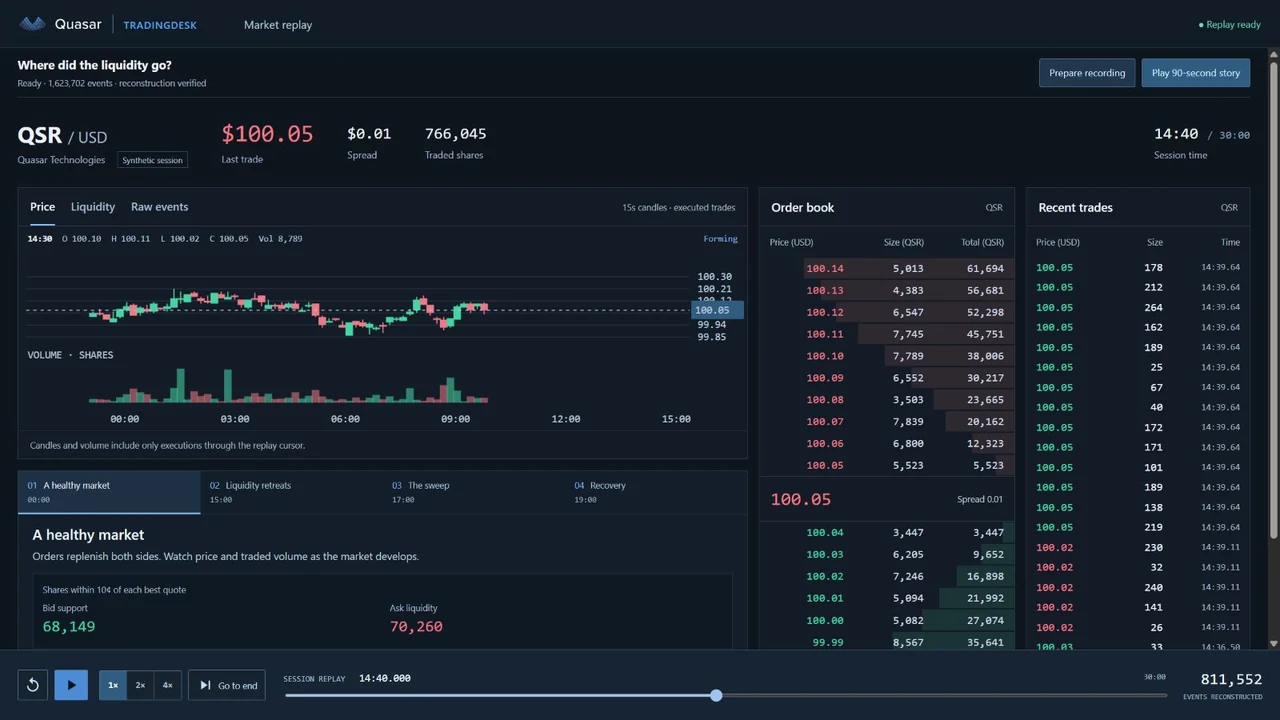Click Play 90-second story button
Image resolution: width=1280 pixels, height=720 pixels.
coord(1196,73)
